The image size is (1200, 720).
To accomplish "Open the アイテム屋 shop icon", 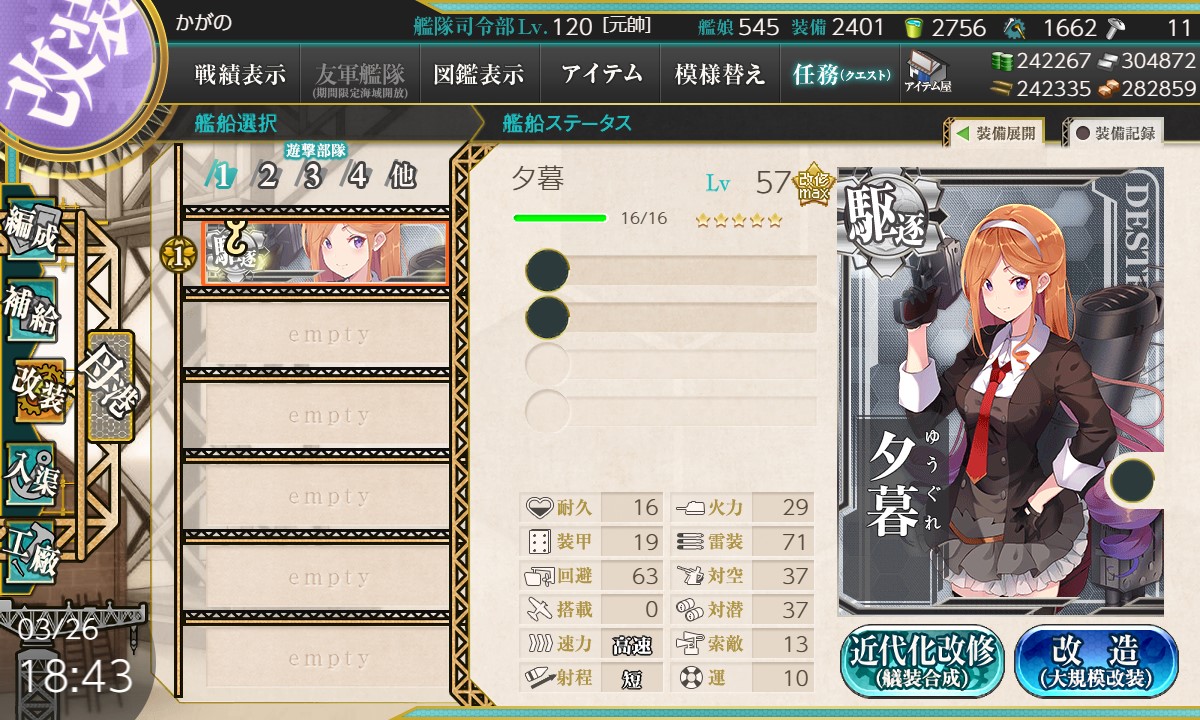I will click(928, 73).
